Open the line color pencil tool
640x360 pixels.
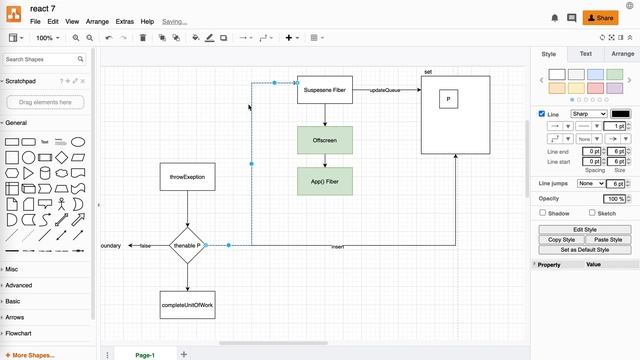click(x=209, y=38)
